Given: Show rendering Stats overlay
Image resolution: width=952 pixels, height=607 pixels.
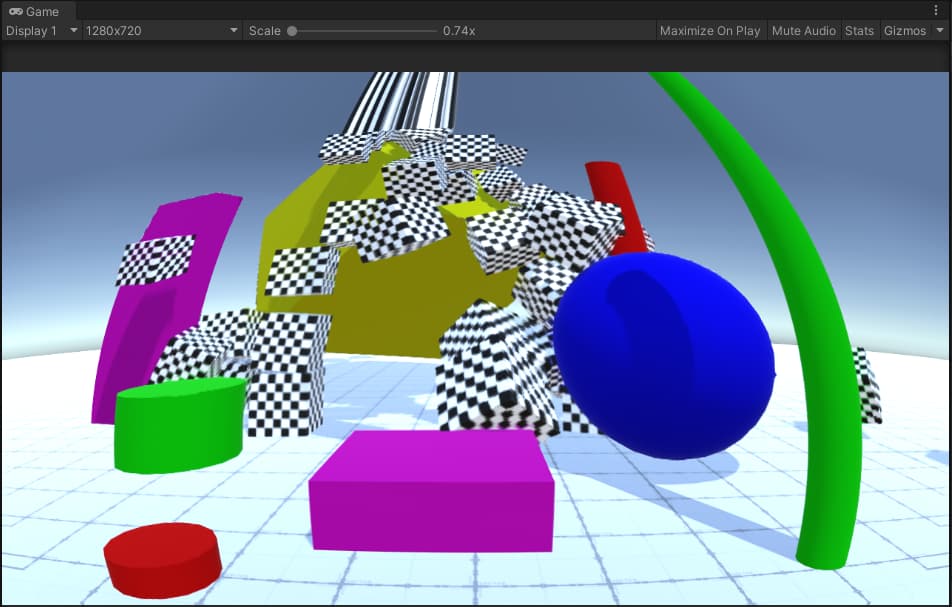Looking at the screenshot, I should point(859,31).
